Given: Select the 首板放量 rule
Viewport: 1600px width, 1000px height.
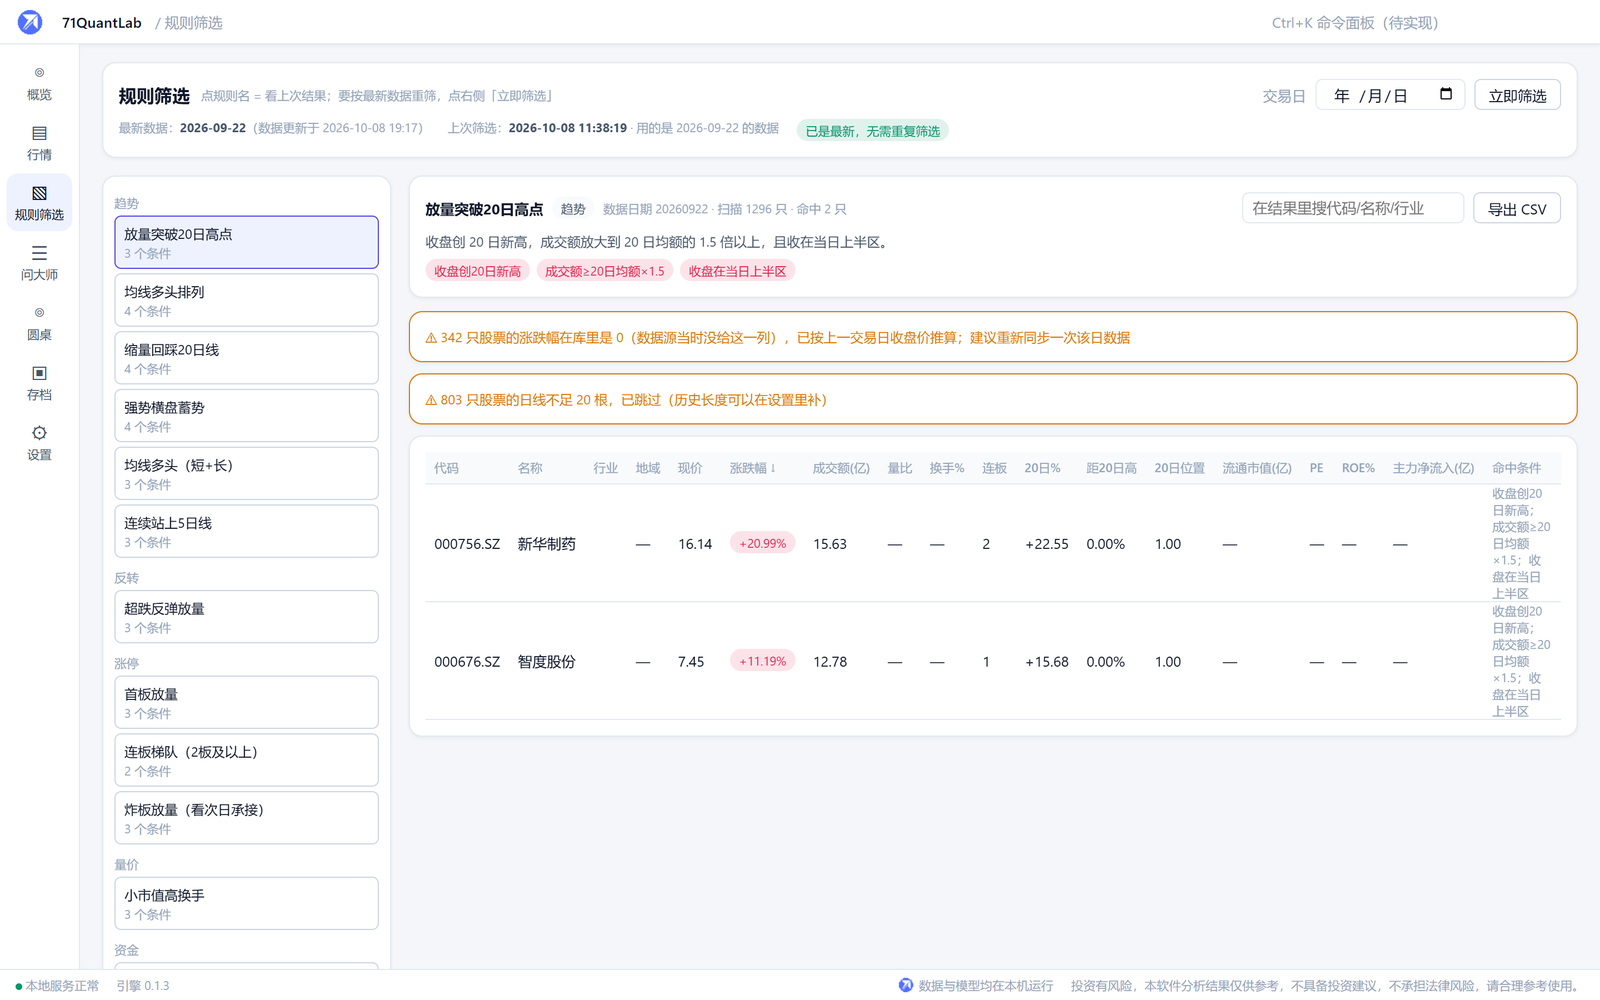Looking at the screenshot, I should pos(246,702).
